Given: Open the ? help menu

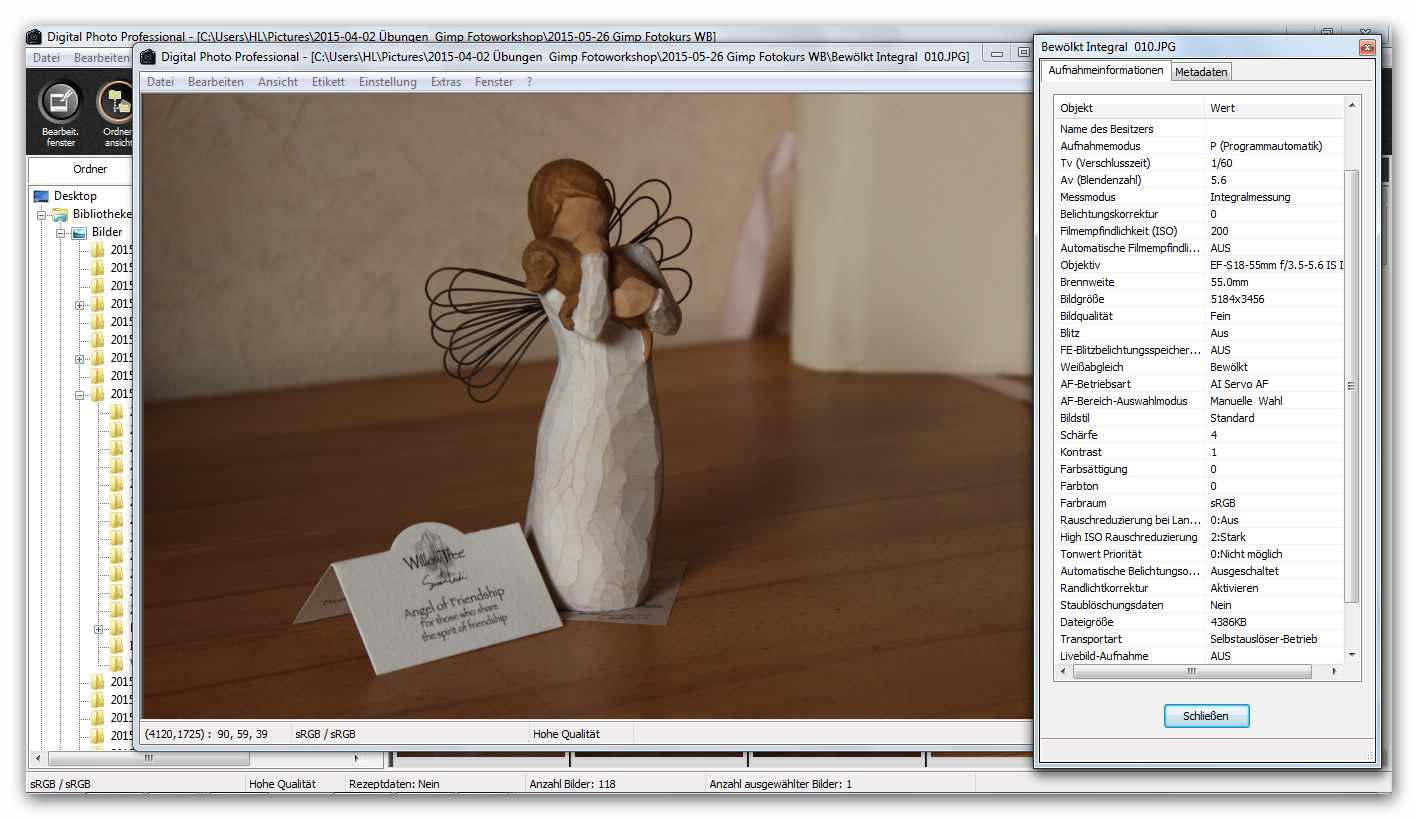Looking at the screenshot, I should pyautogui.click(x=530, y=82).
